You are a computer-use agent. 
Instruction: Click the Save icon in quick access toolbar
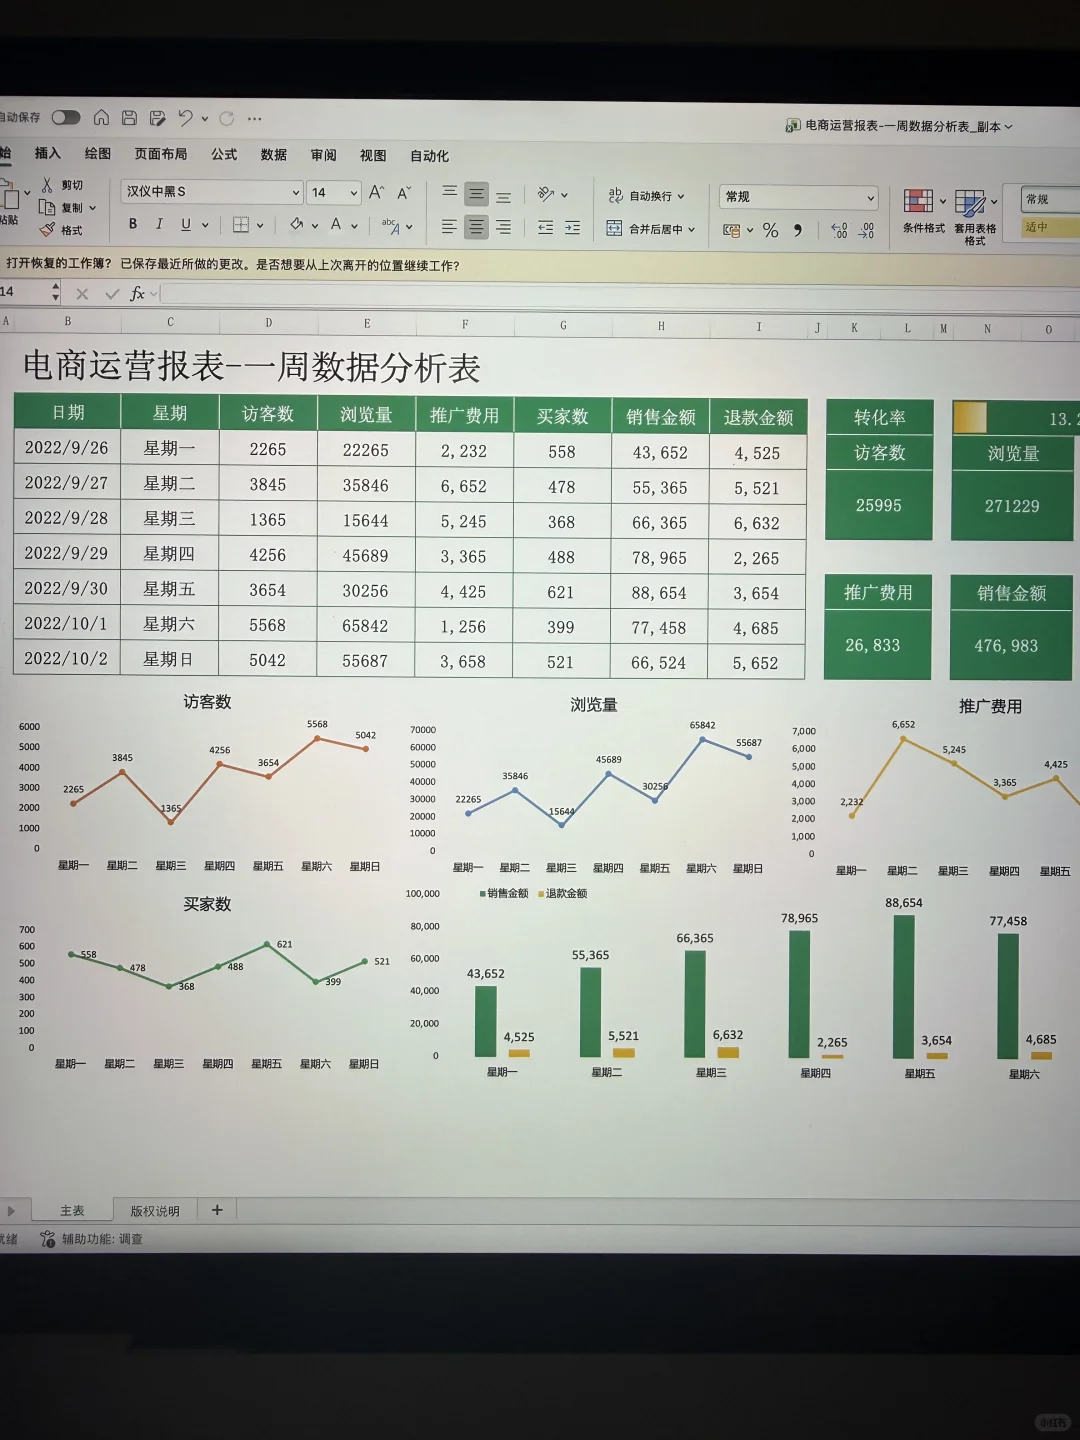click(129, 118)
